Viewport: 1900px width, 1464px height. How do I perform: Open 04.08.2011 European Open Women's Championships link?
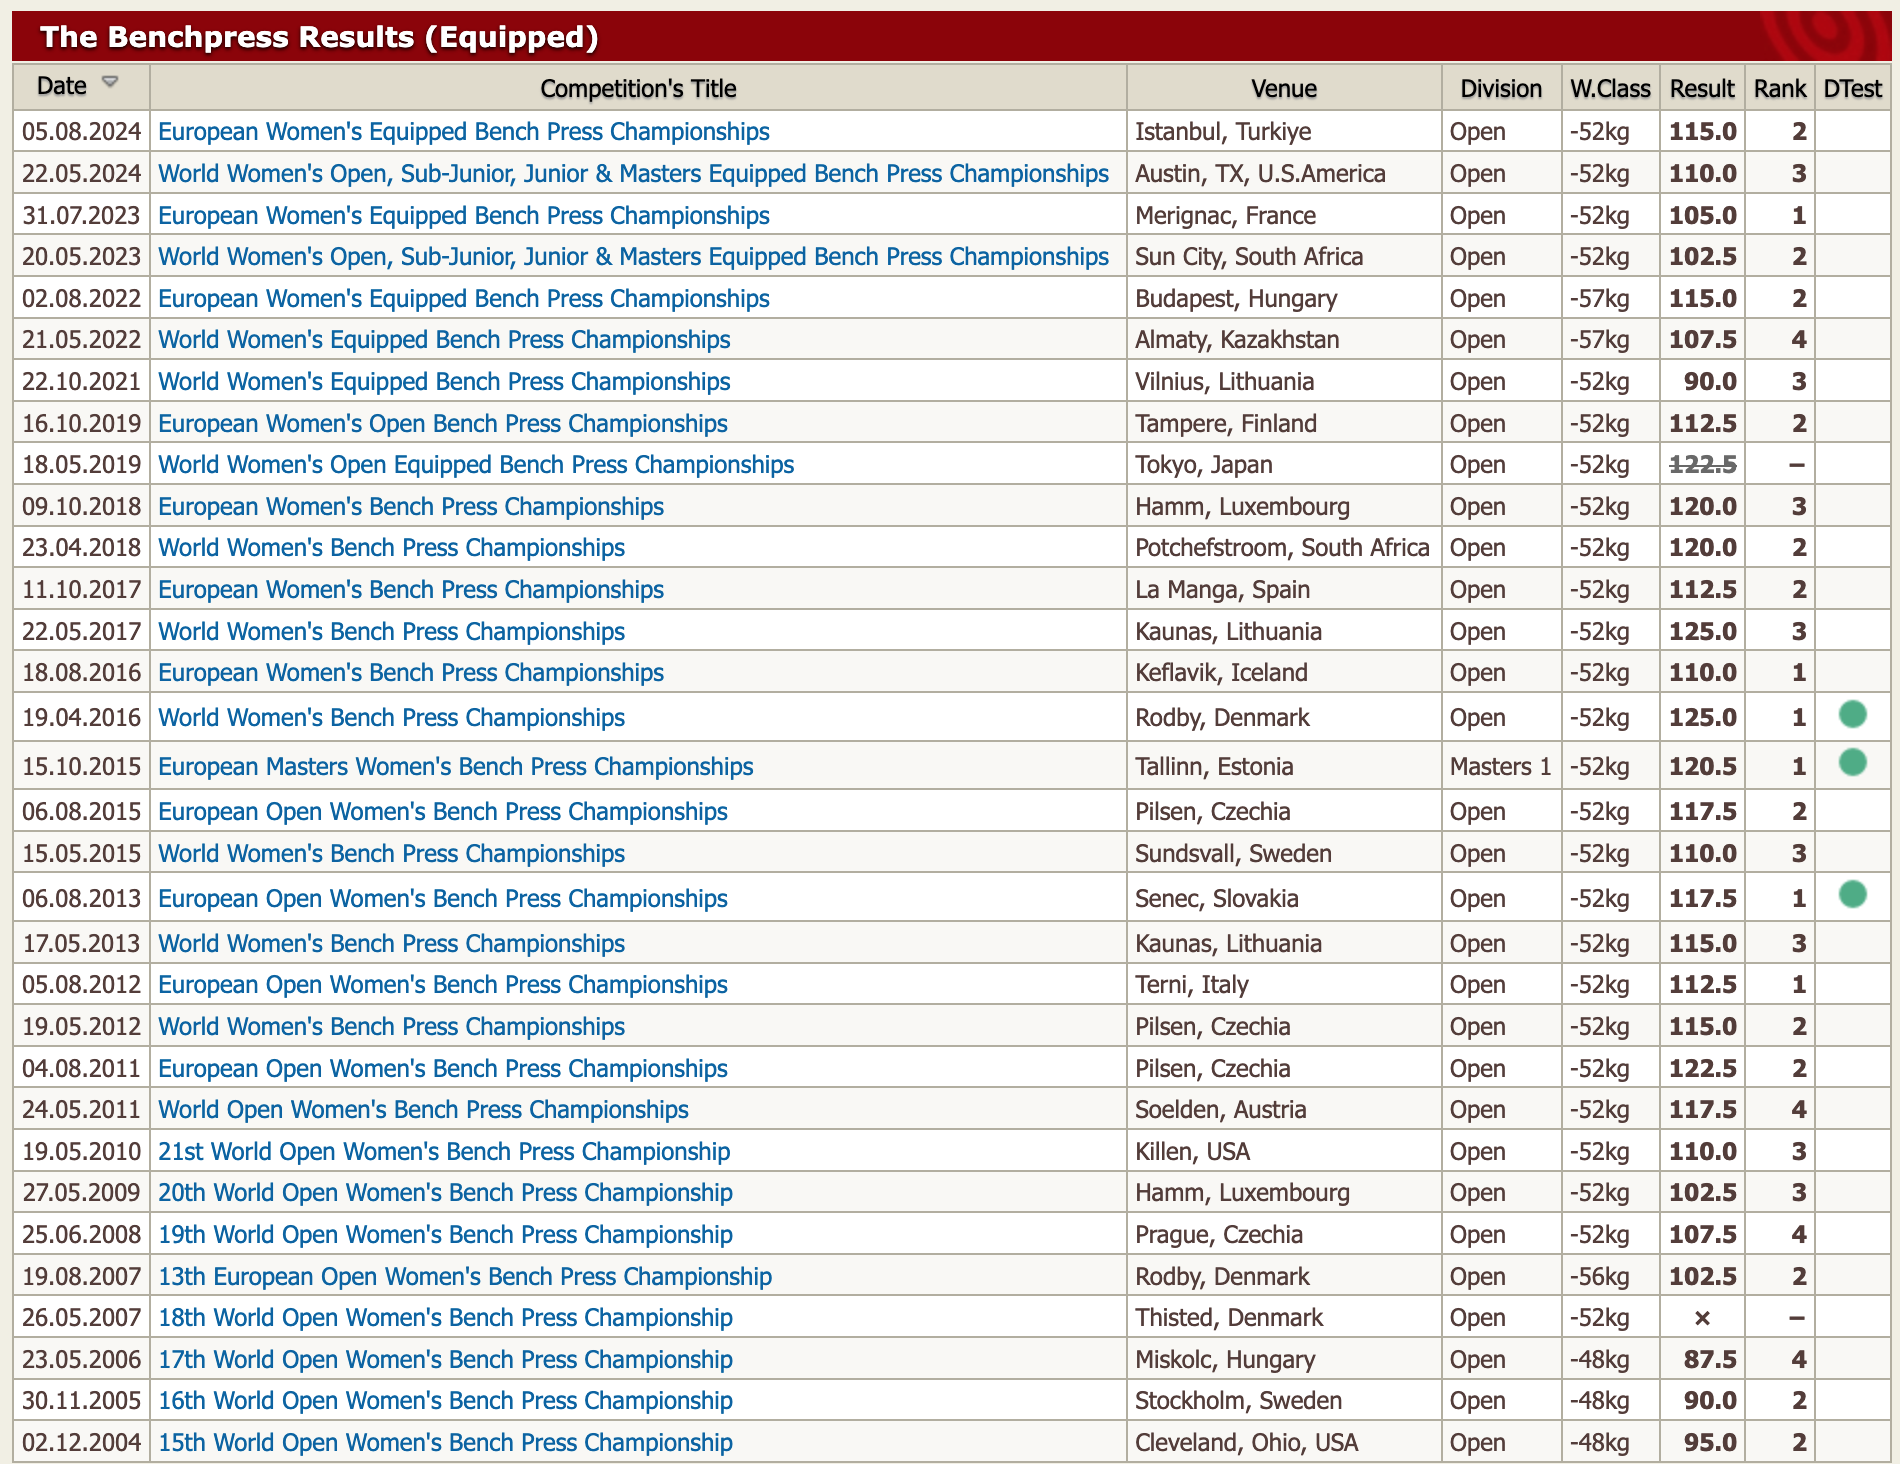tap(443, 1069)
